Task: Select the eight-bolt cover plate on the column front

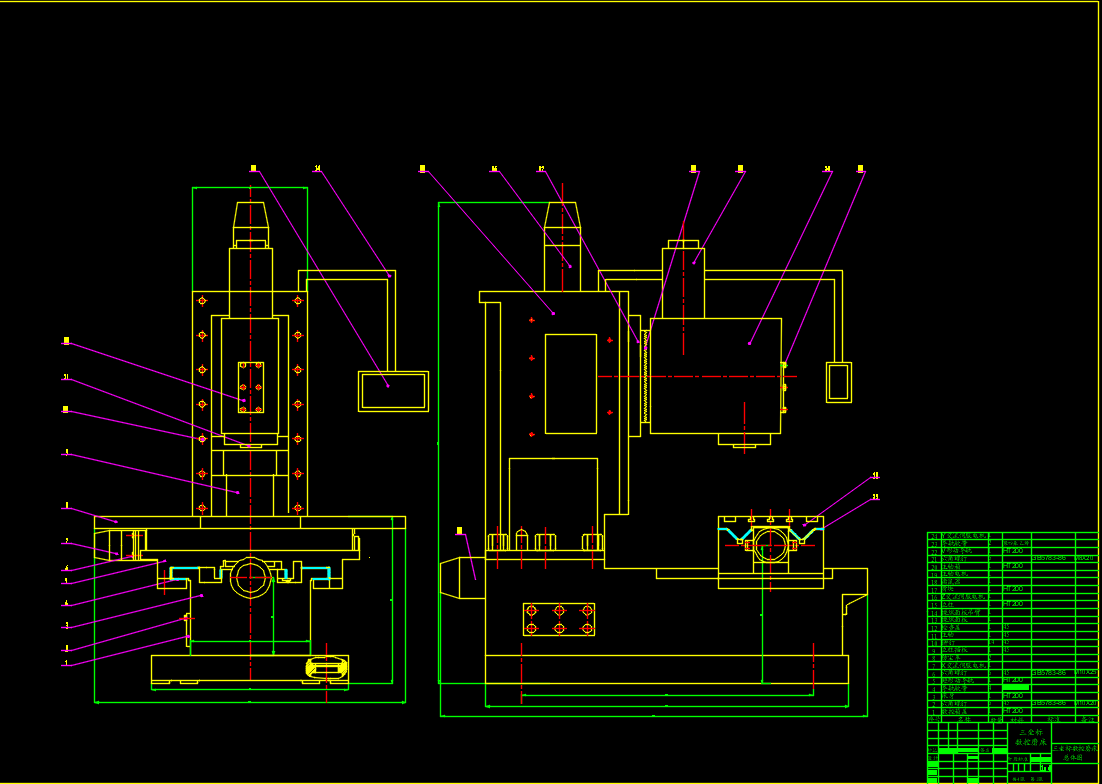Action: click(x=251, y=387)
